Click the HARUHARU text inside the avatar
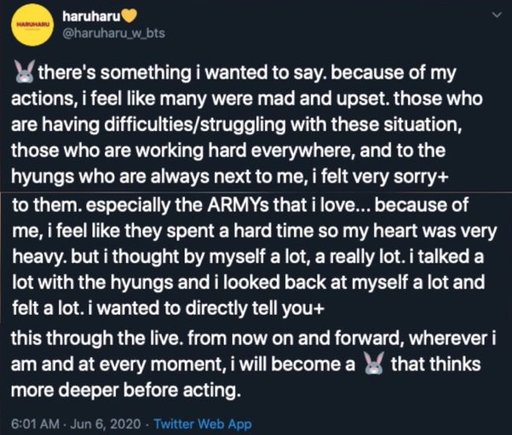This screenshot has width=512, height=435. tap(32, 25)
